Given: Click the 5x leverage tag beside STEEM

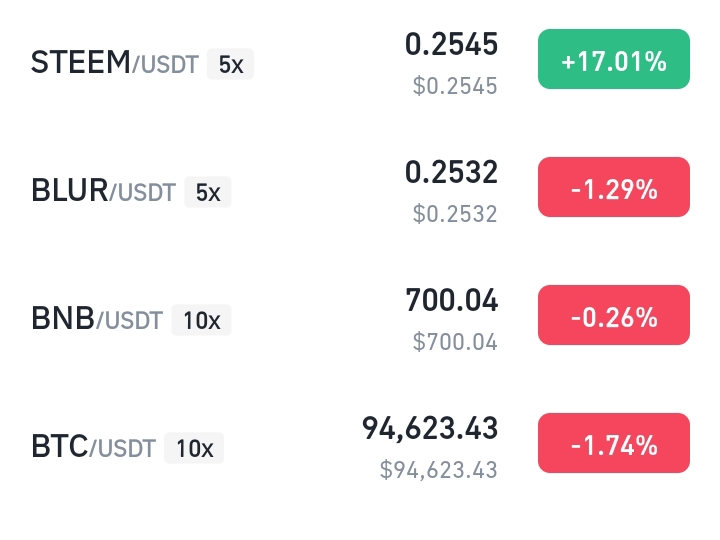Looking at the screenshot, I should tap(230, 65).
